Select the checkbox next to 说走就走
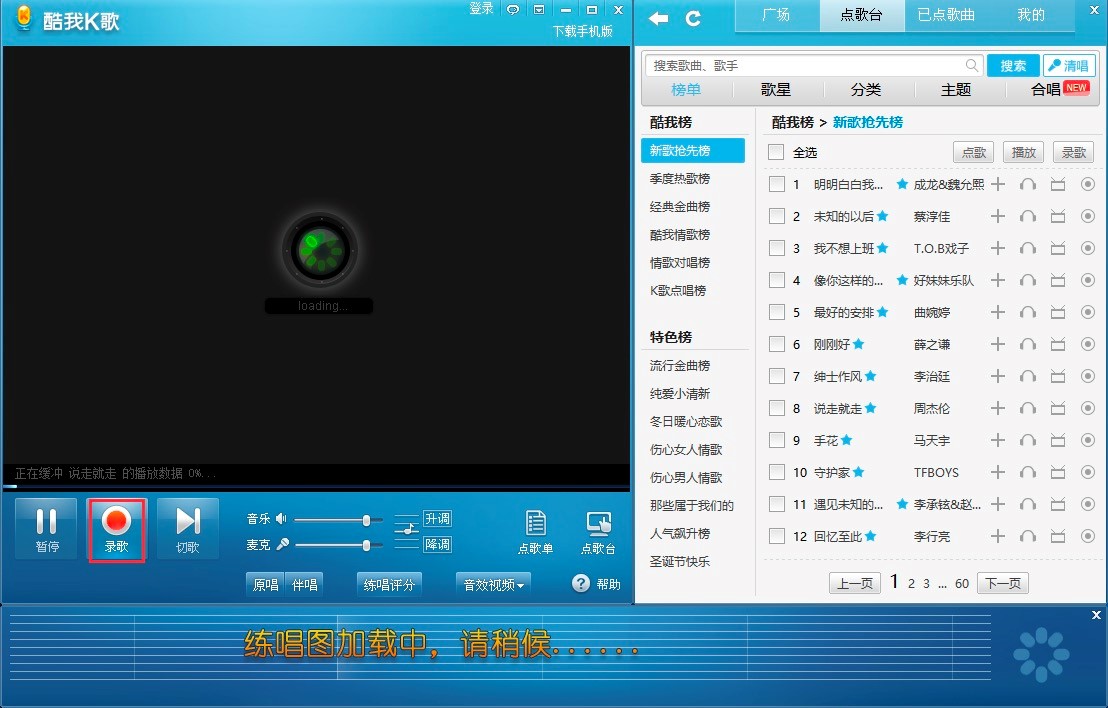This screenshot has height=708, width=1108. [x=776, y=408]
